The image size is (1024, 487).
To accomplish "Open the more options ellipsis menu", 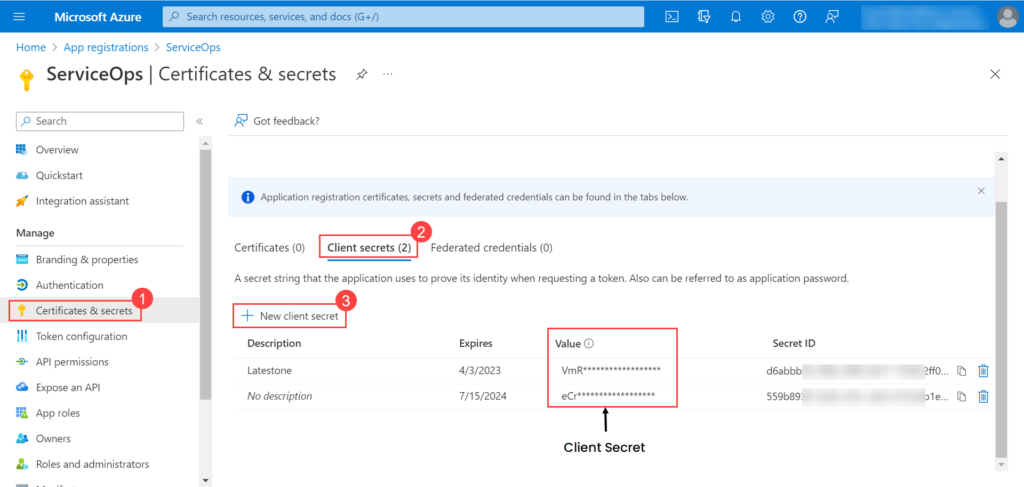I will (388, 75).
